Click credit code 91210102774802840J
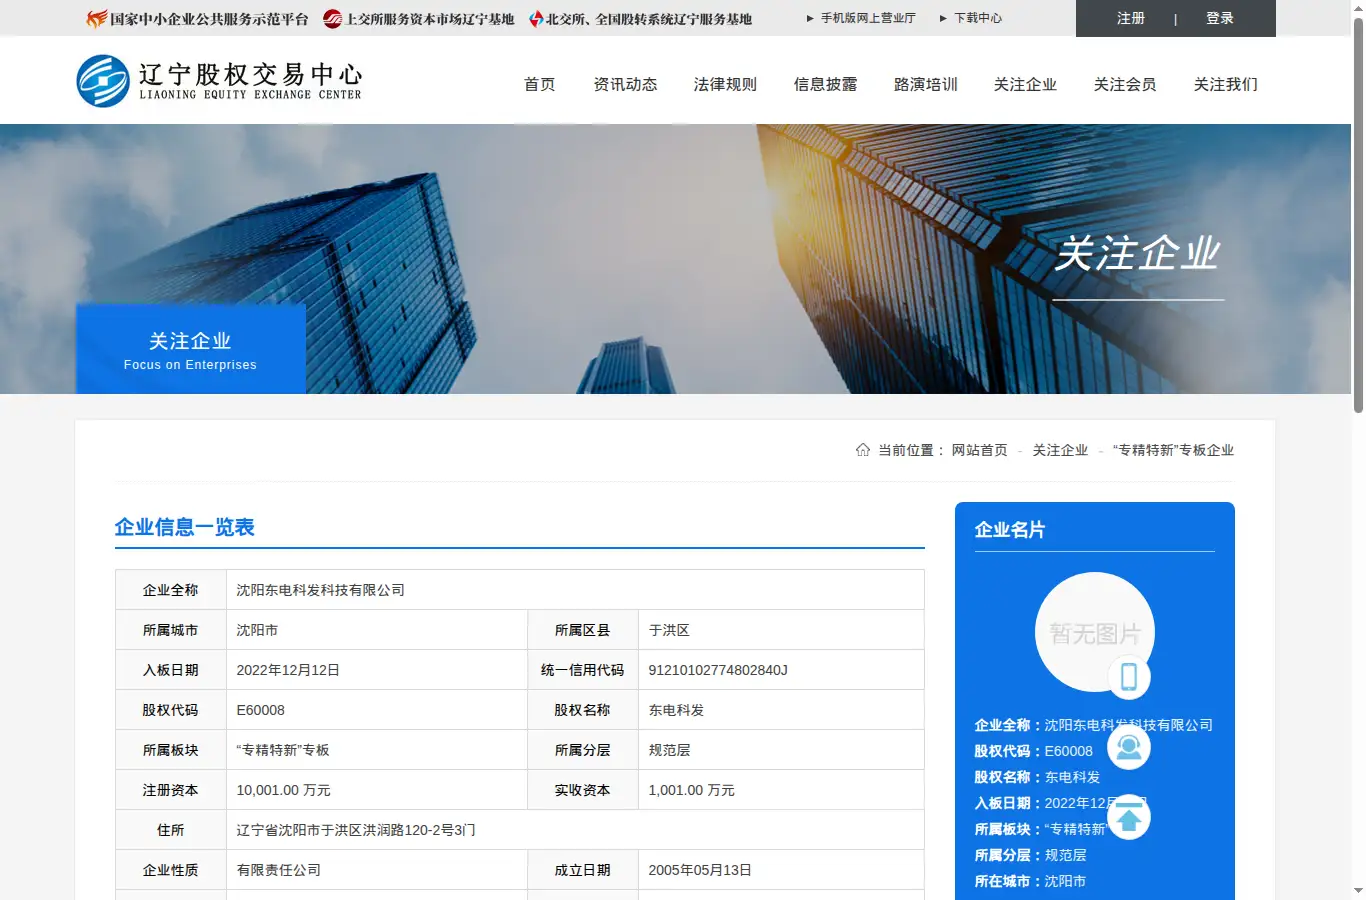Viewport: 1366px width, 900px height. (x=718, y=670)
